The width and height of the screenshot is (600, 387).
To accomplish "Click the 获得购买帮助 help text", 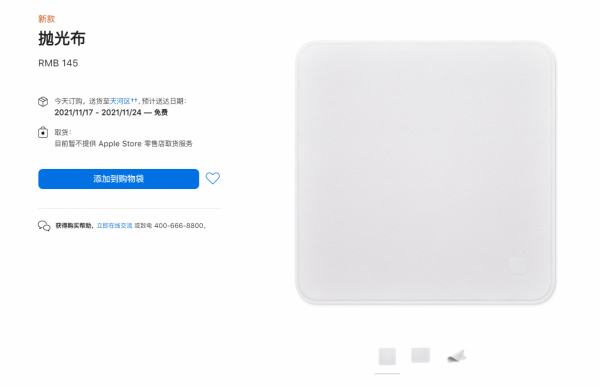I will point(73,226).
